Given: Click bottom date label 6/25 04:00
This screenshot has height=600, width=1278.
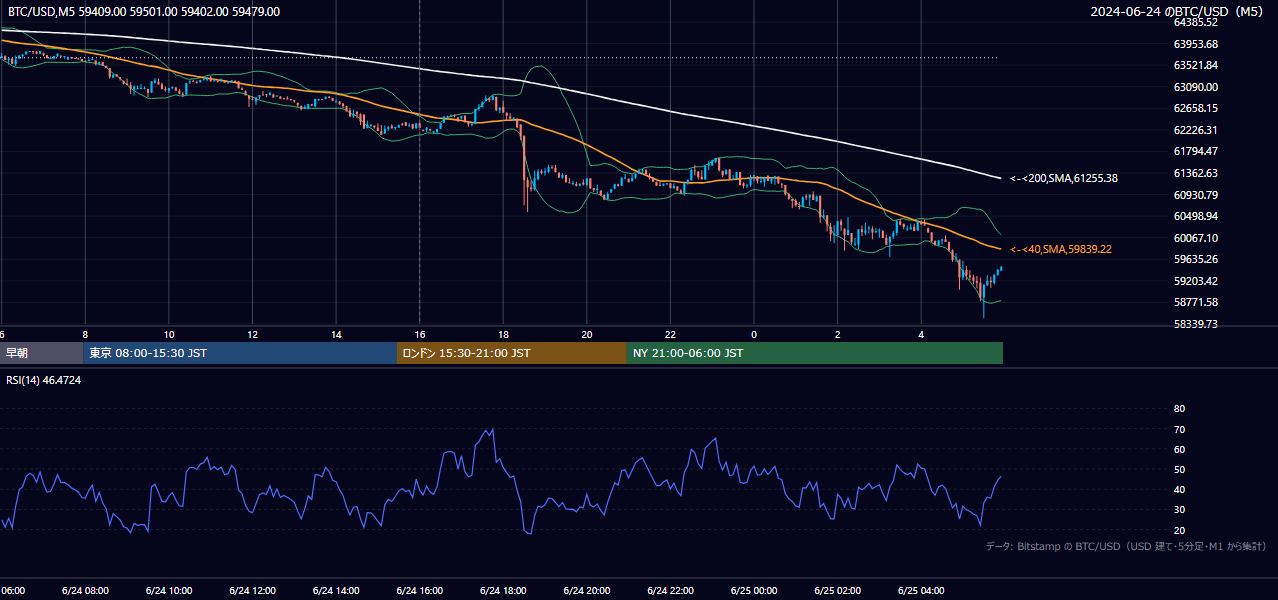Looking at the screenshot, I should tap(921, 590).
